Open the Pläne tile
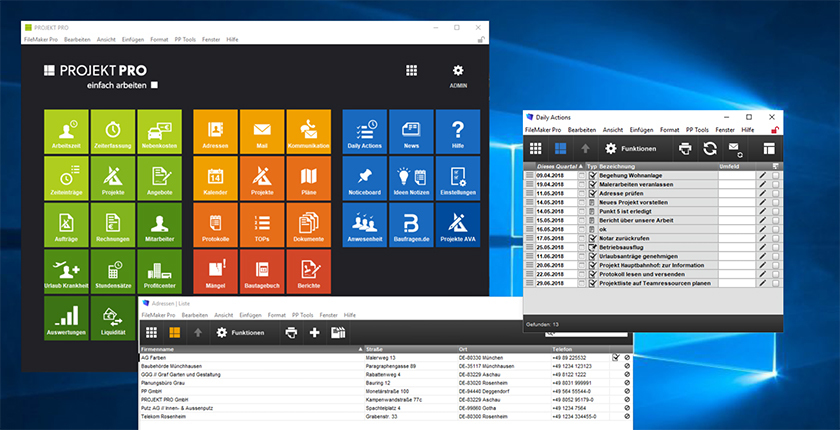Image resolution: width=840 pixels, height=430 pixels. click(309, 178)
